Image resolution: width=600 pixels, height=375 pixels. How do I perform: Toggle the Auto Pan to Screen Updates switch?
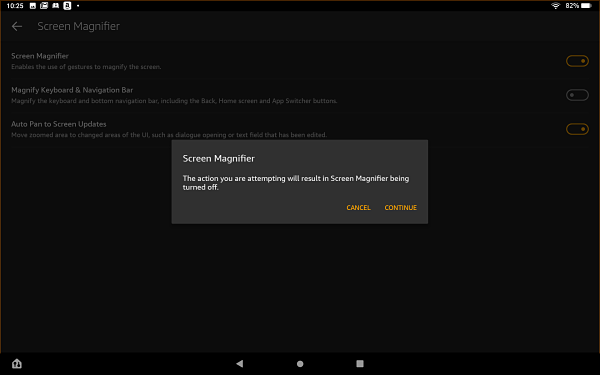point(577,129)
